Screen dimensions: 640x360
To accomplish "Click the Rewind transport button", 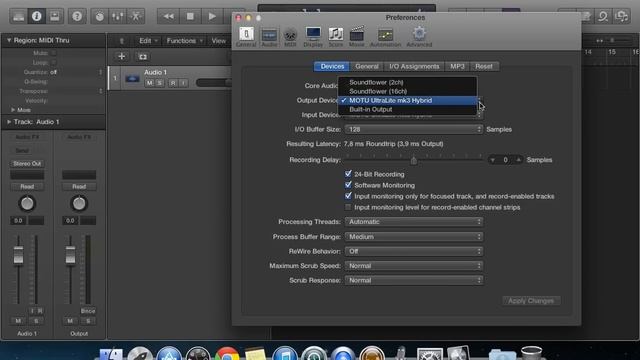I will [x=168, y=16].
